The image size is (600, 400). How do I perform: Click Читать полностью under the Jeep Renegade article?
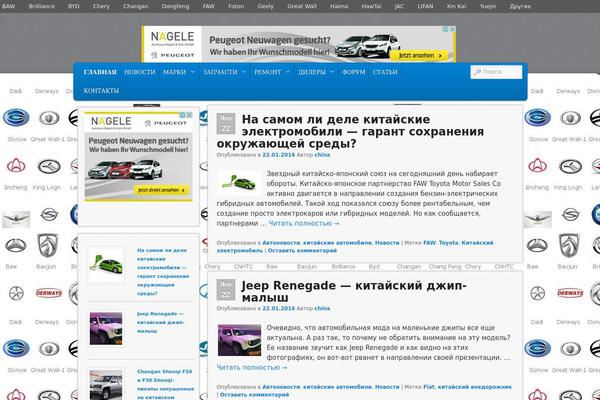[252, 367]
